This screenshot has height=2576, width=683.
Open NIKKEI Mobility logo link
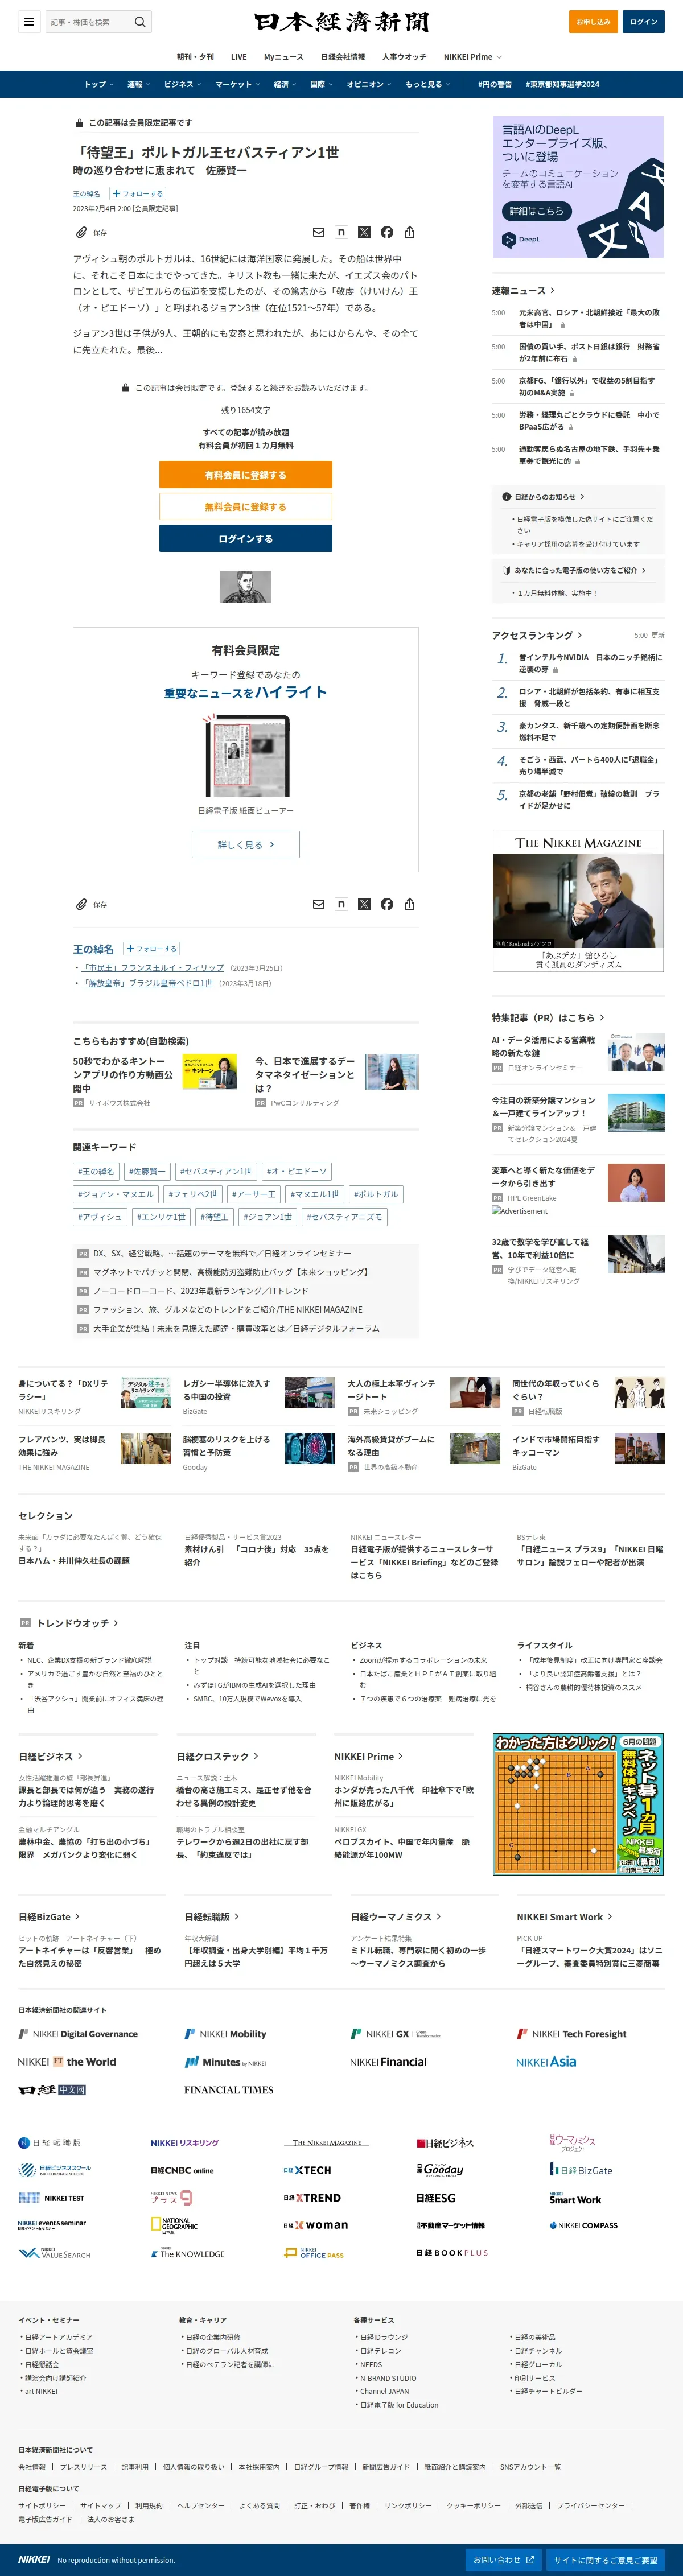pyautogui.click(x=225, y=2034)
